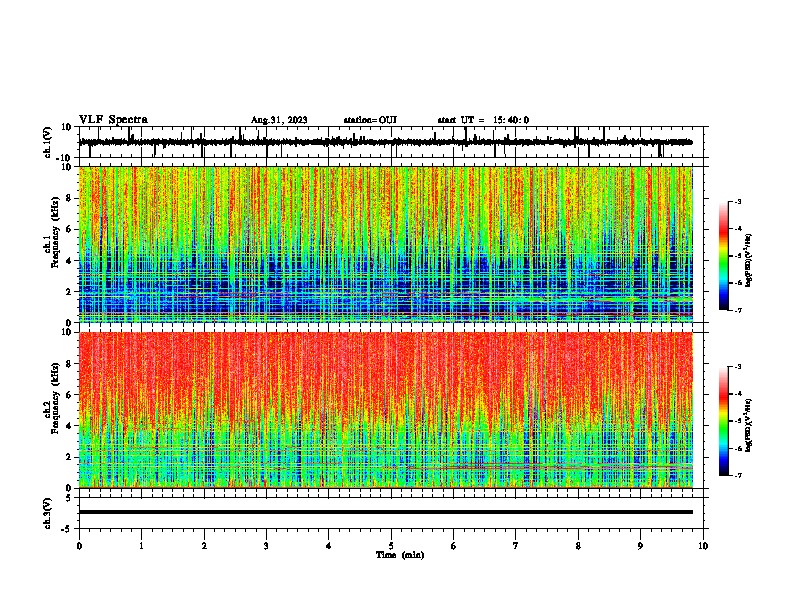This screenshot has width=792, height=612.
Task: Click the time axis tick label '5'
Action: tap(391, 546)
